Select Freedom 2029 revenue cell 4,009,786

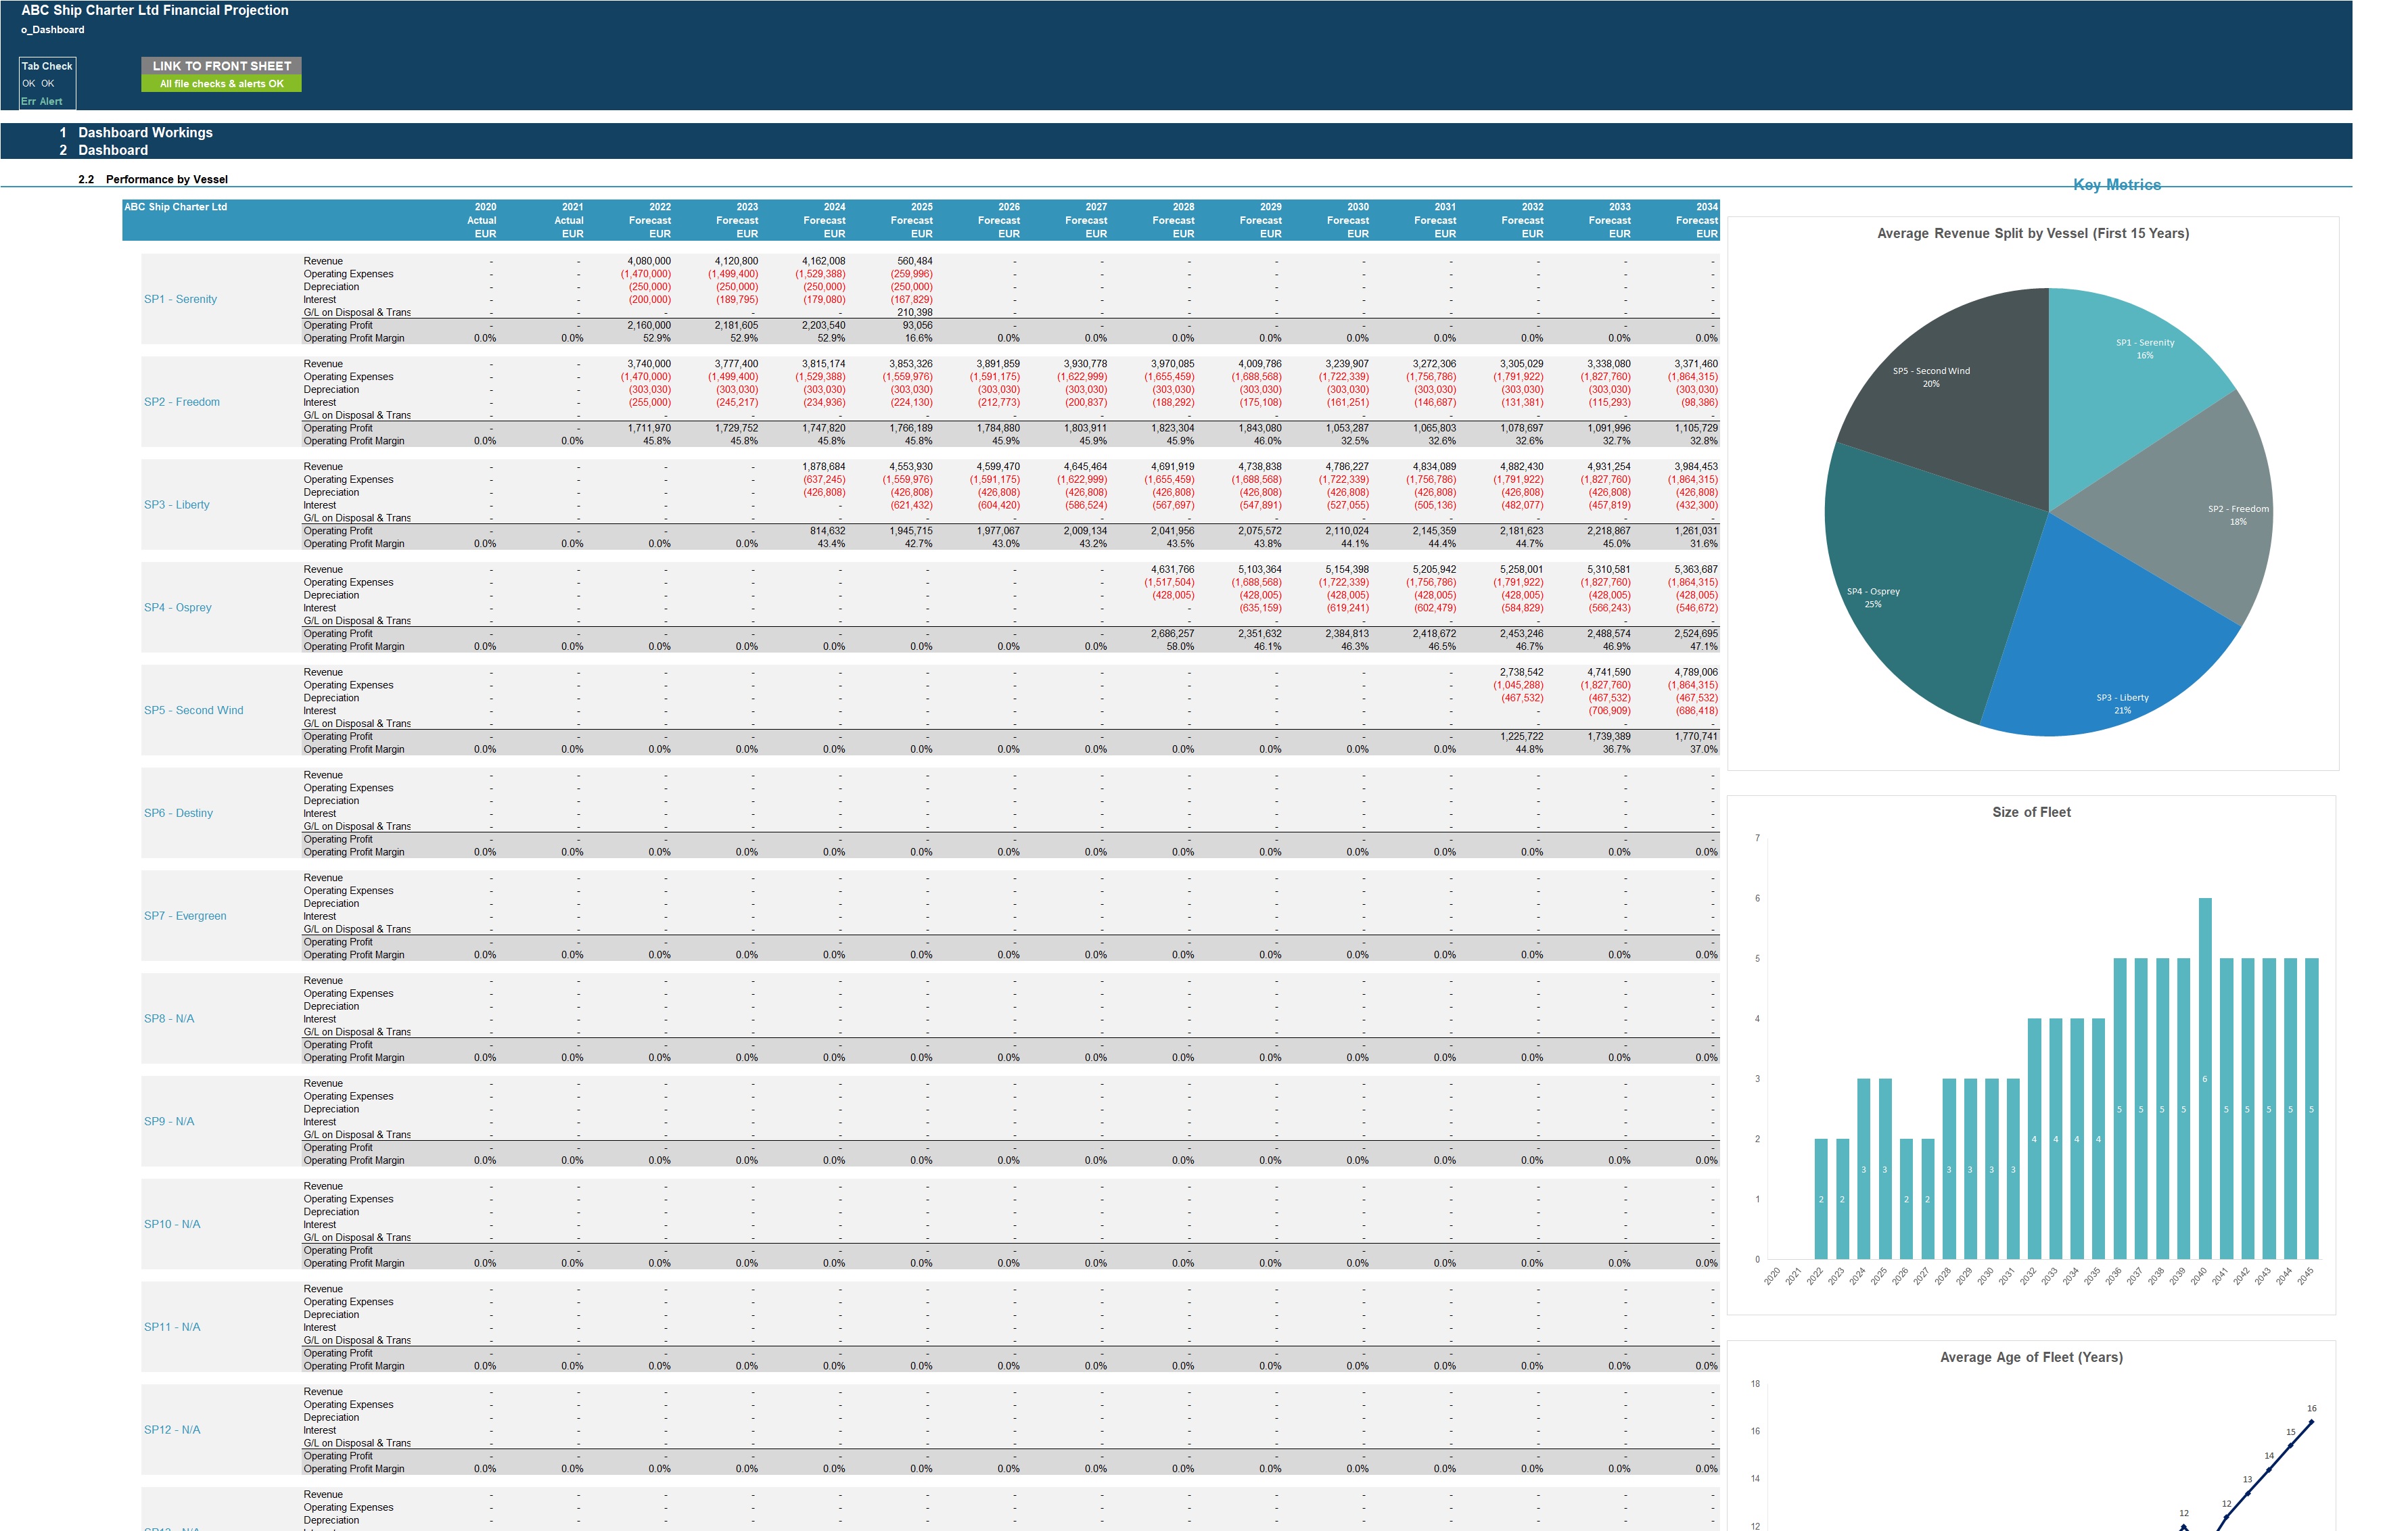pos(1259,364)
